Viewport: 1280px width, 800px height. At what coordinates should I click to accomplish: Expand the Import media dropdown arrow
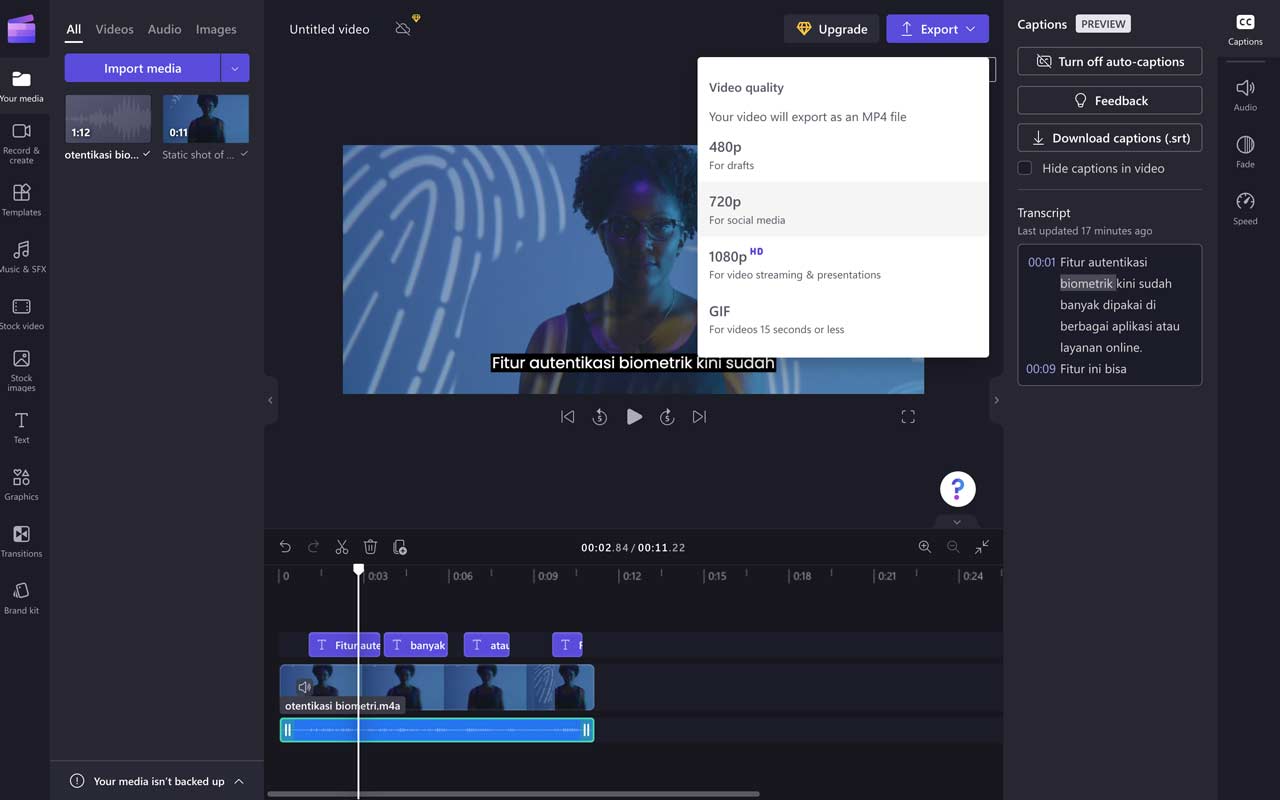click(235, 68)
